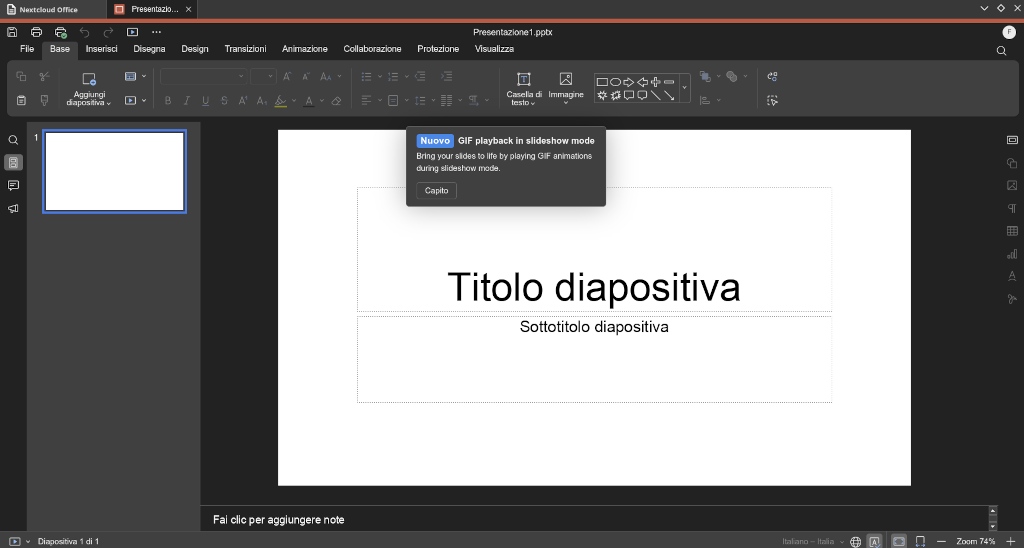Click the Merge shapes icon

[732, 76]
